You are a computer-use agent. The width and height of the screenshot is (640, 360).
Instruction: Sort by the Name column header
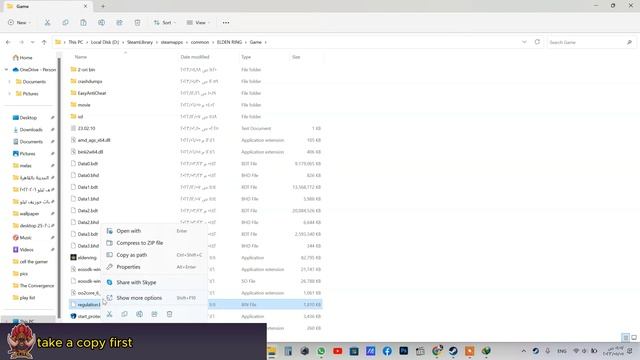(81, 57)
